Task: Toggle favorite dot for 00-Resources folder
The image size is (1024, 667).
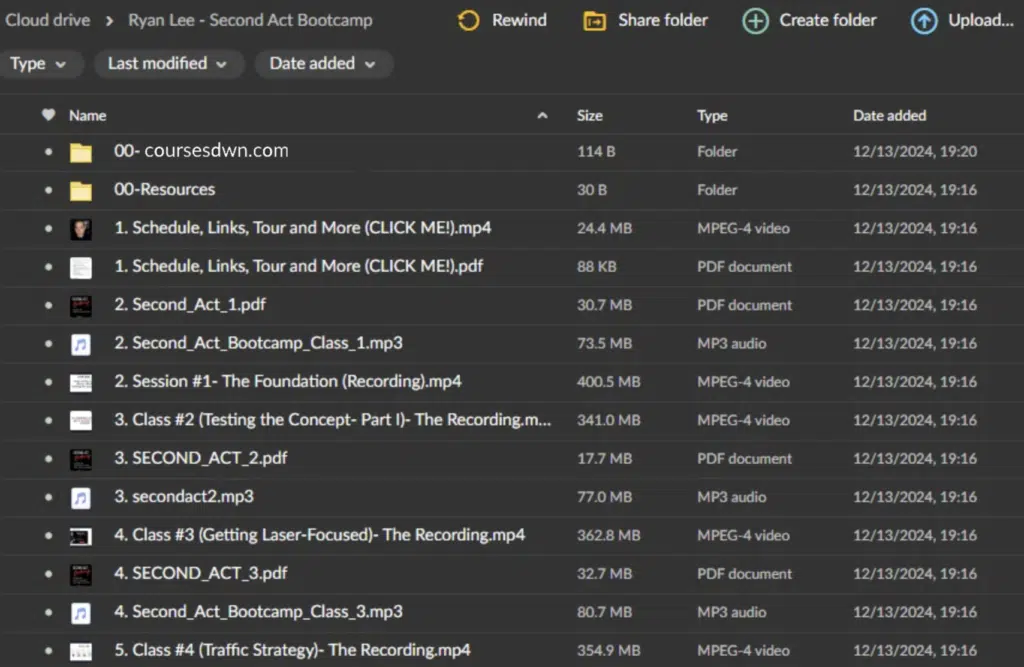Action: point(48,190)
